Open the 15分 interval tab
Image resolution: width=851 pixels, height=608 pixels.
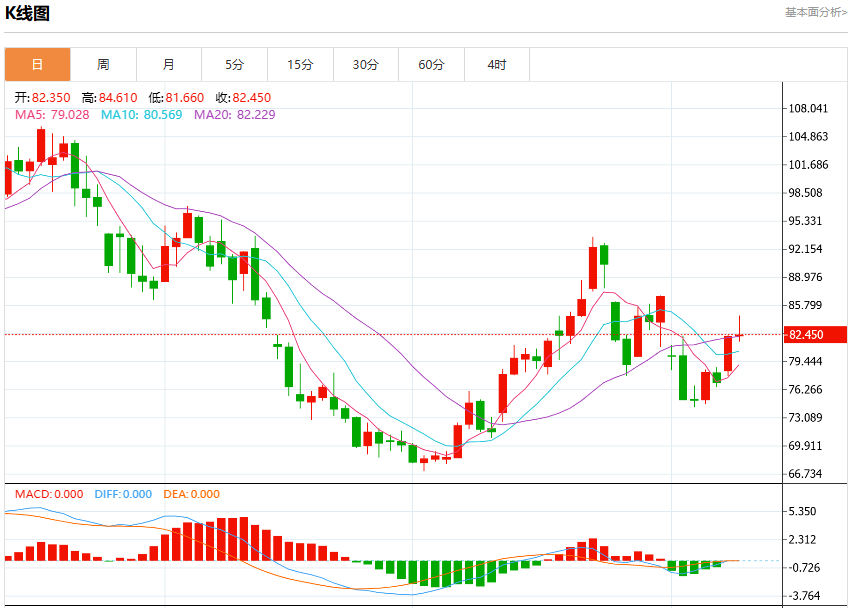click(300, 65)
